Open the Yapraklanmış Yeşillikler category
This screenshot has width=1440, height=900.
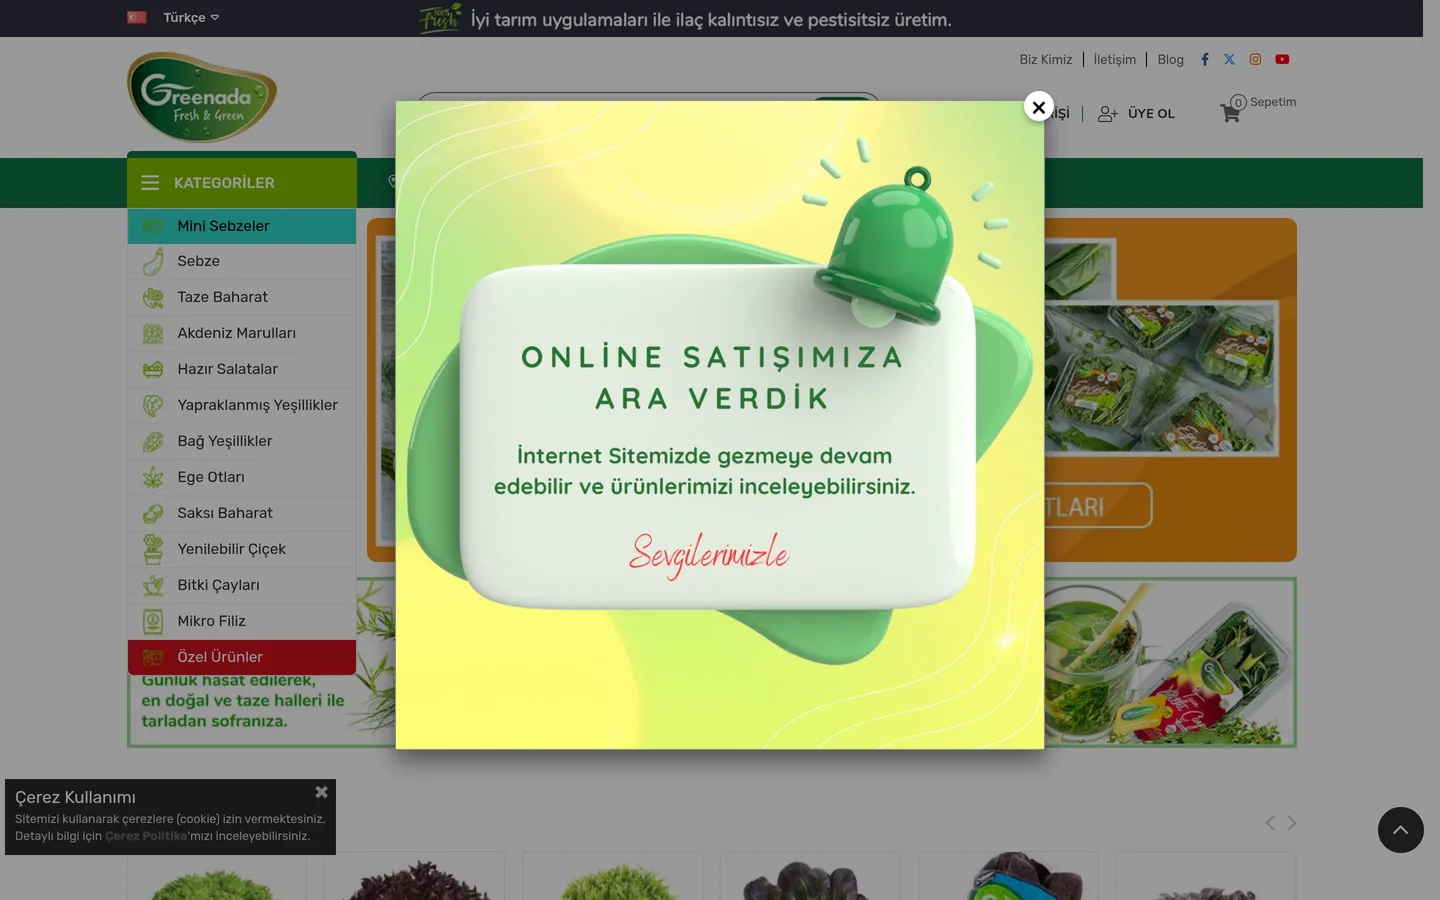tap(242, 405)
